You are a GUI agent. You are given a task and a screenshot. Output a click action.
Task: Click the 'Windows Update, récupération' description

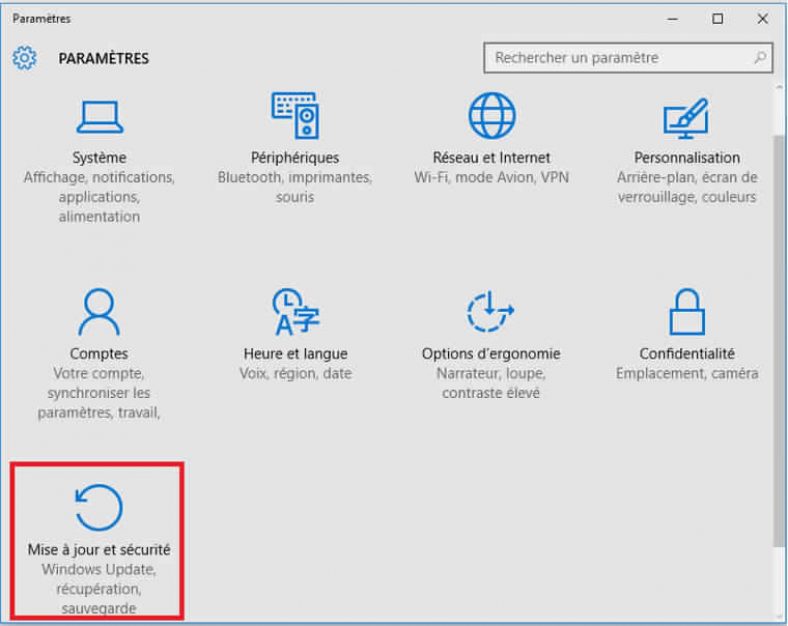(99, 588)
